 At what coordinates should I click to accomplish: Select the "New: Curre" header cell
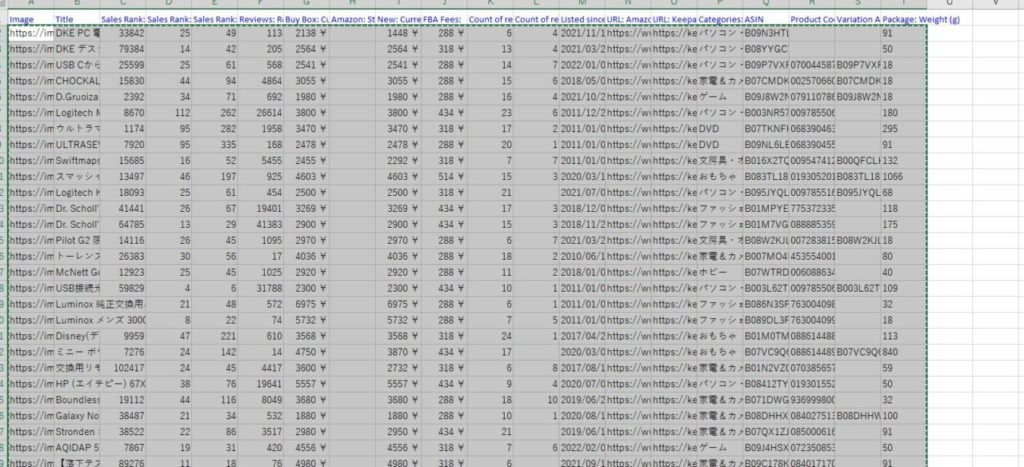[398, 20]
